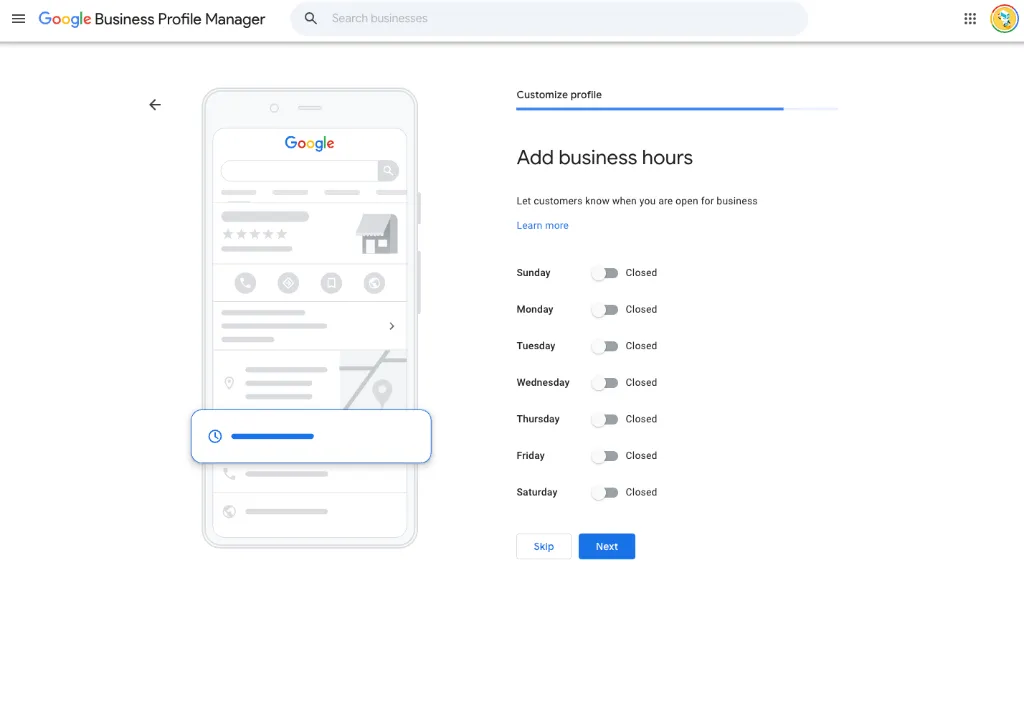Toggle Wednesday open hours
This screenshot has width=1024, height=715.
point(605,383)
